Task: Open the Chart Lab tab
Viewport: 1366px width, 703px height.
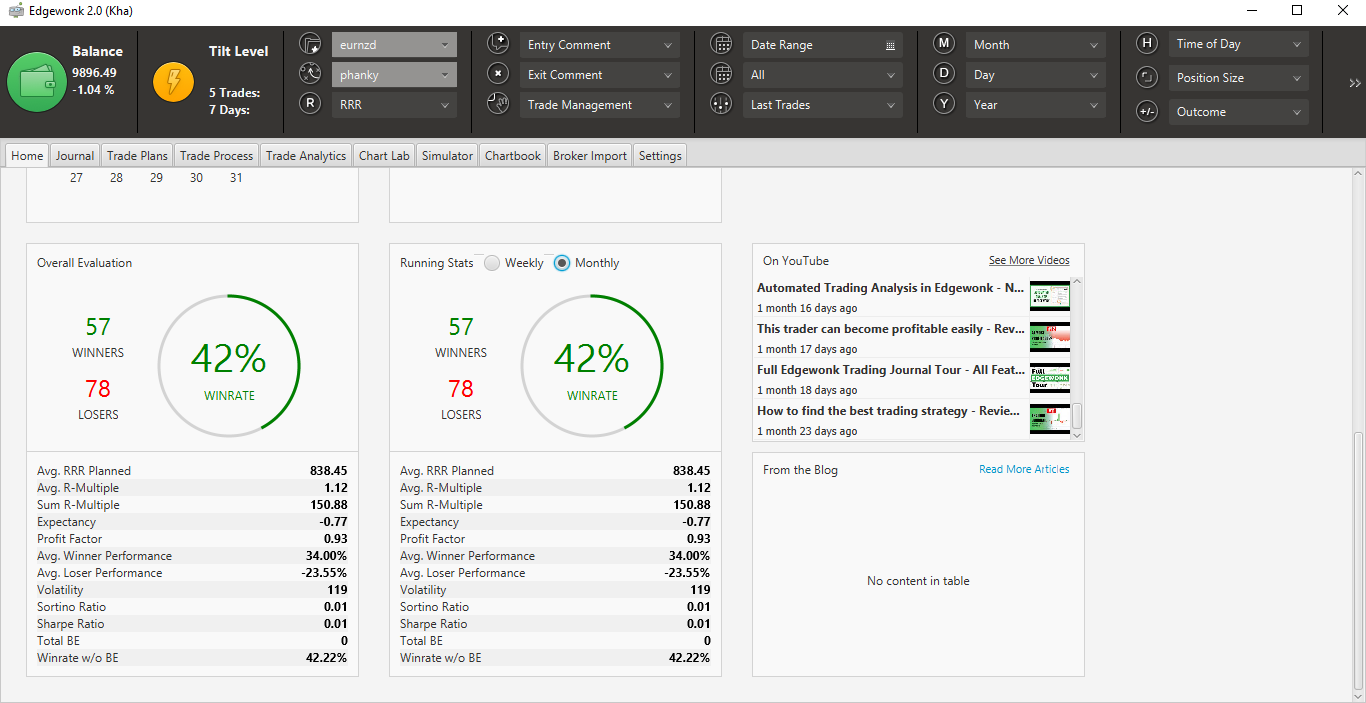Action: (x=385, y=156)
